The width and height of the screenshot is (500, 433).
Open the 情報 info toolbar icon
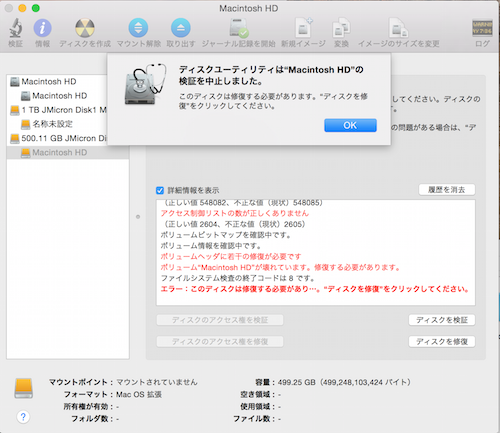coord(42,28)
